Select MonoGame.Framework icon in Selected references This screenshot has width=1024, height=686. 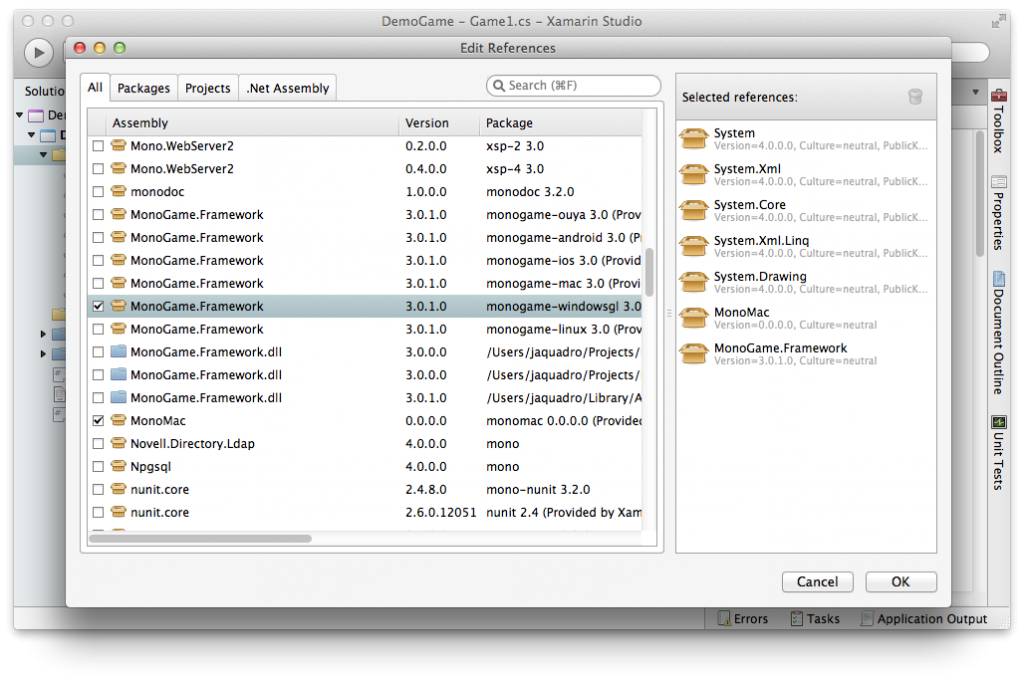694,354
